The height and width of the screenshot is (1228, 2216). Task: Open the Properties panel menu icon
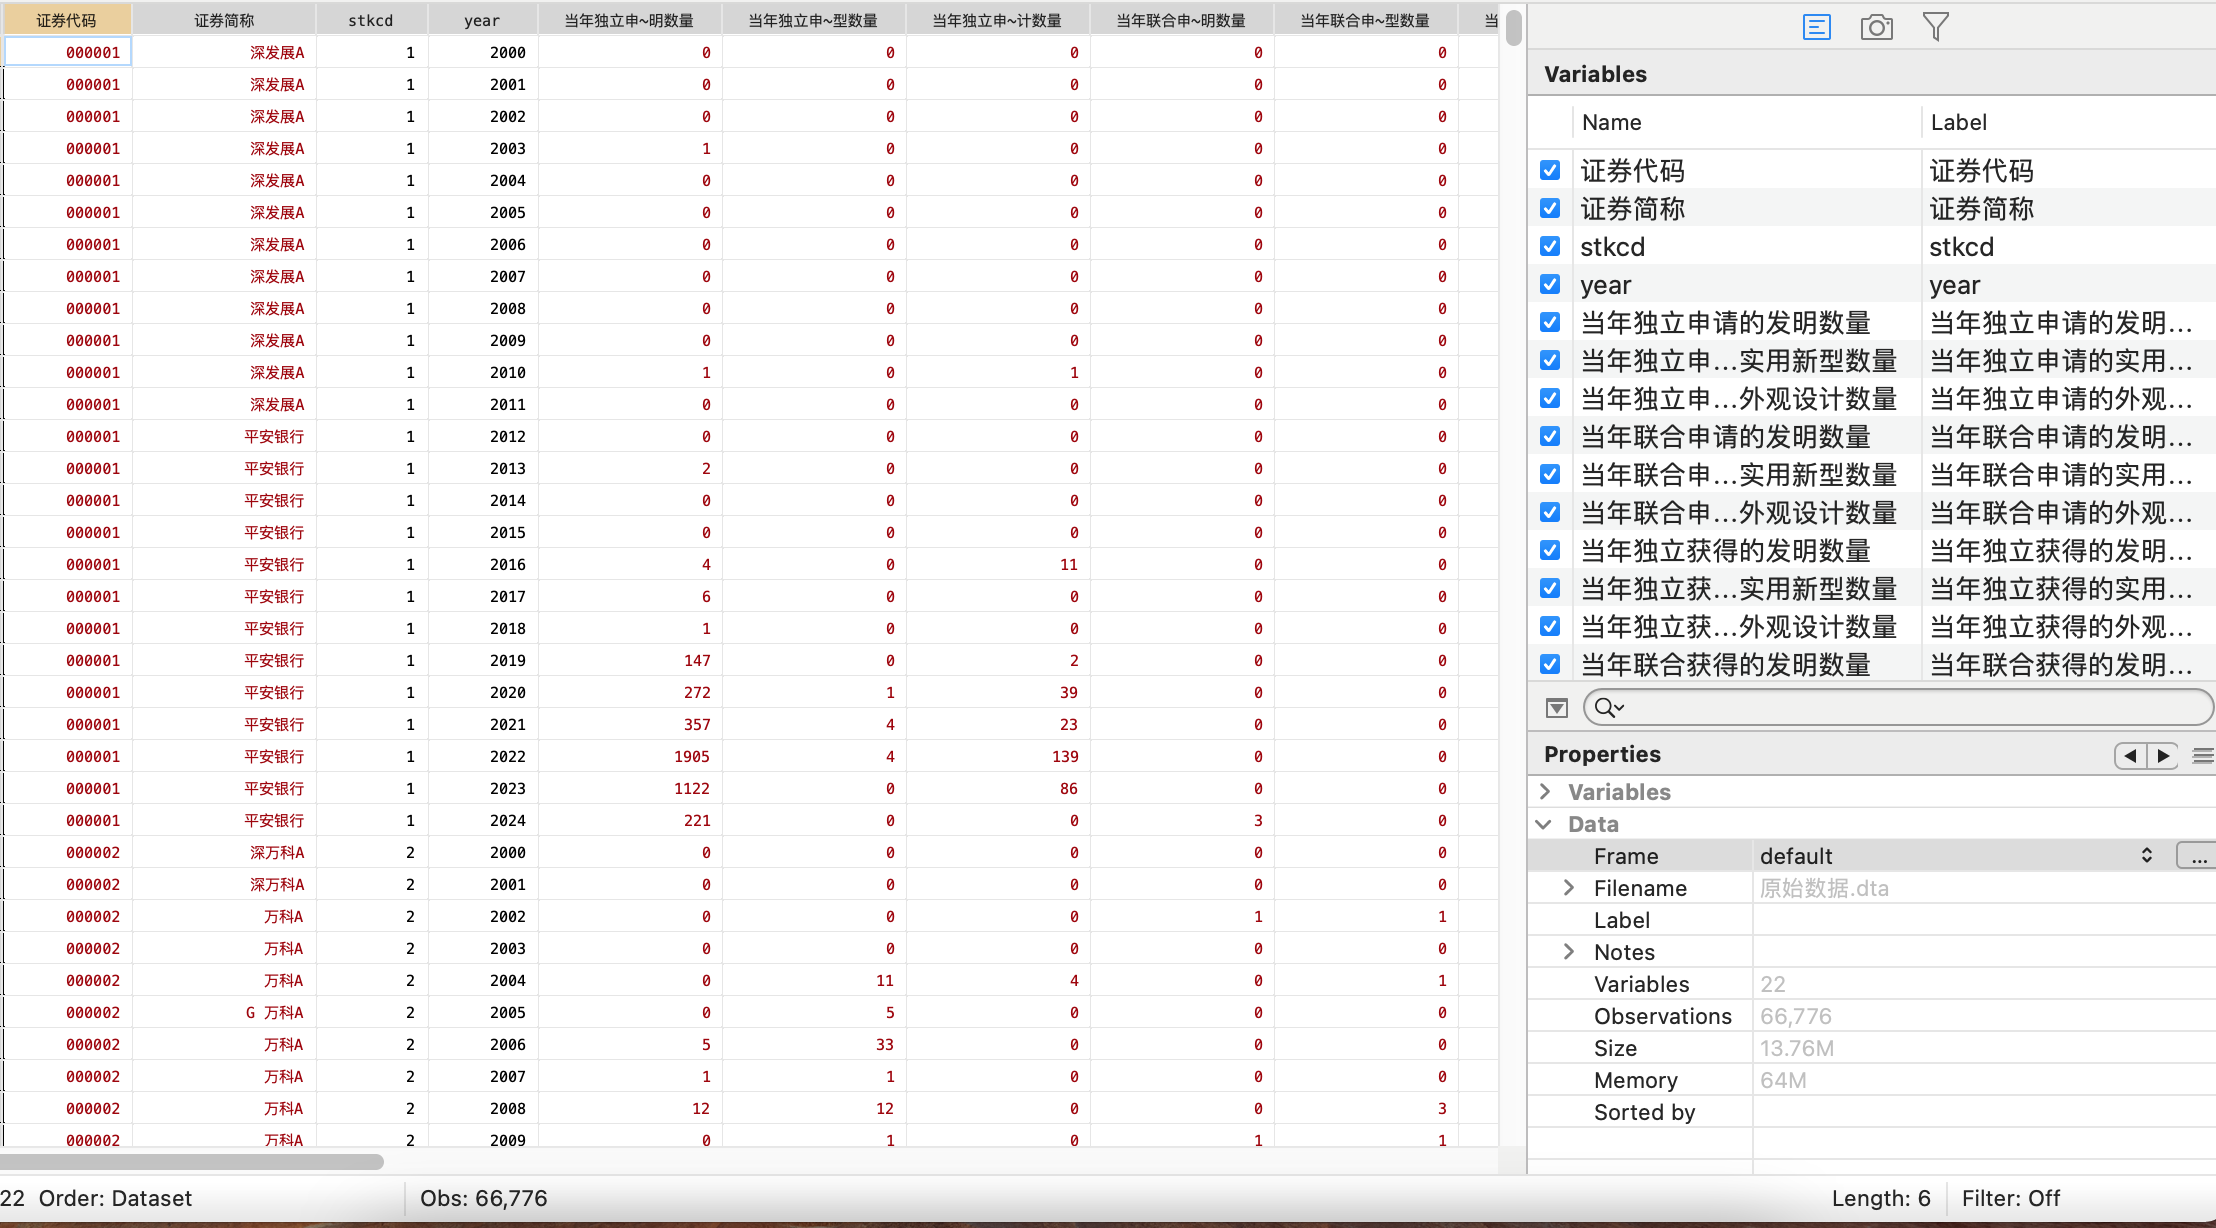(x=2202, y=755)
